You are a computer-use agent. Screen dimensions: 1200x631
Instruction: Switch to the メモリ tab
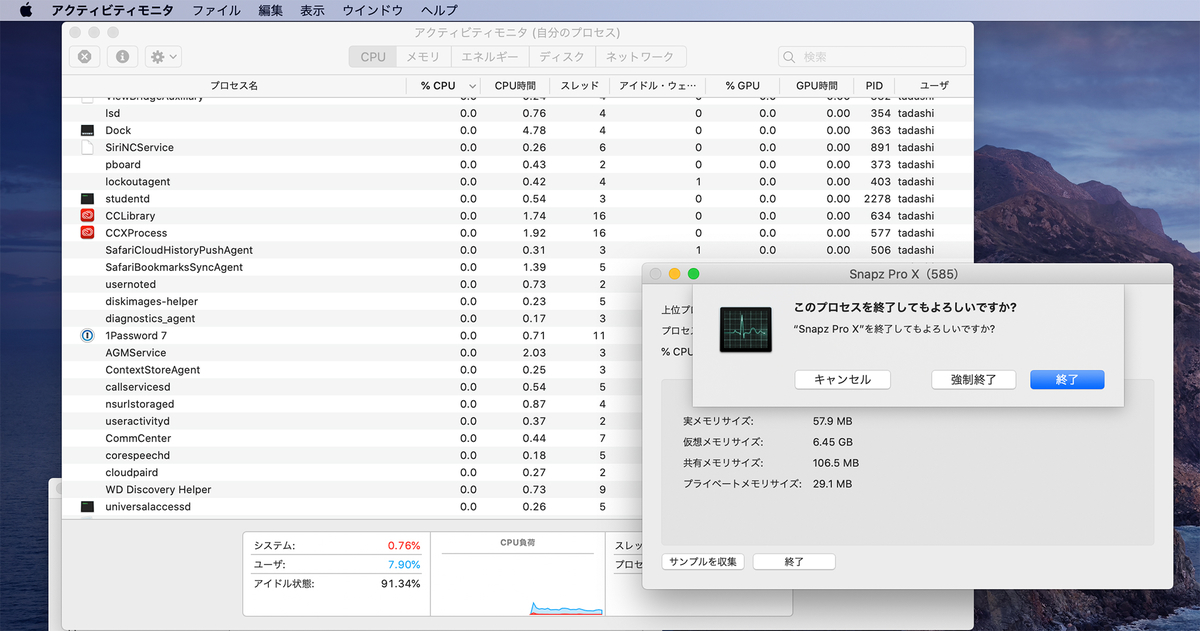click(x=424, y=57)
